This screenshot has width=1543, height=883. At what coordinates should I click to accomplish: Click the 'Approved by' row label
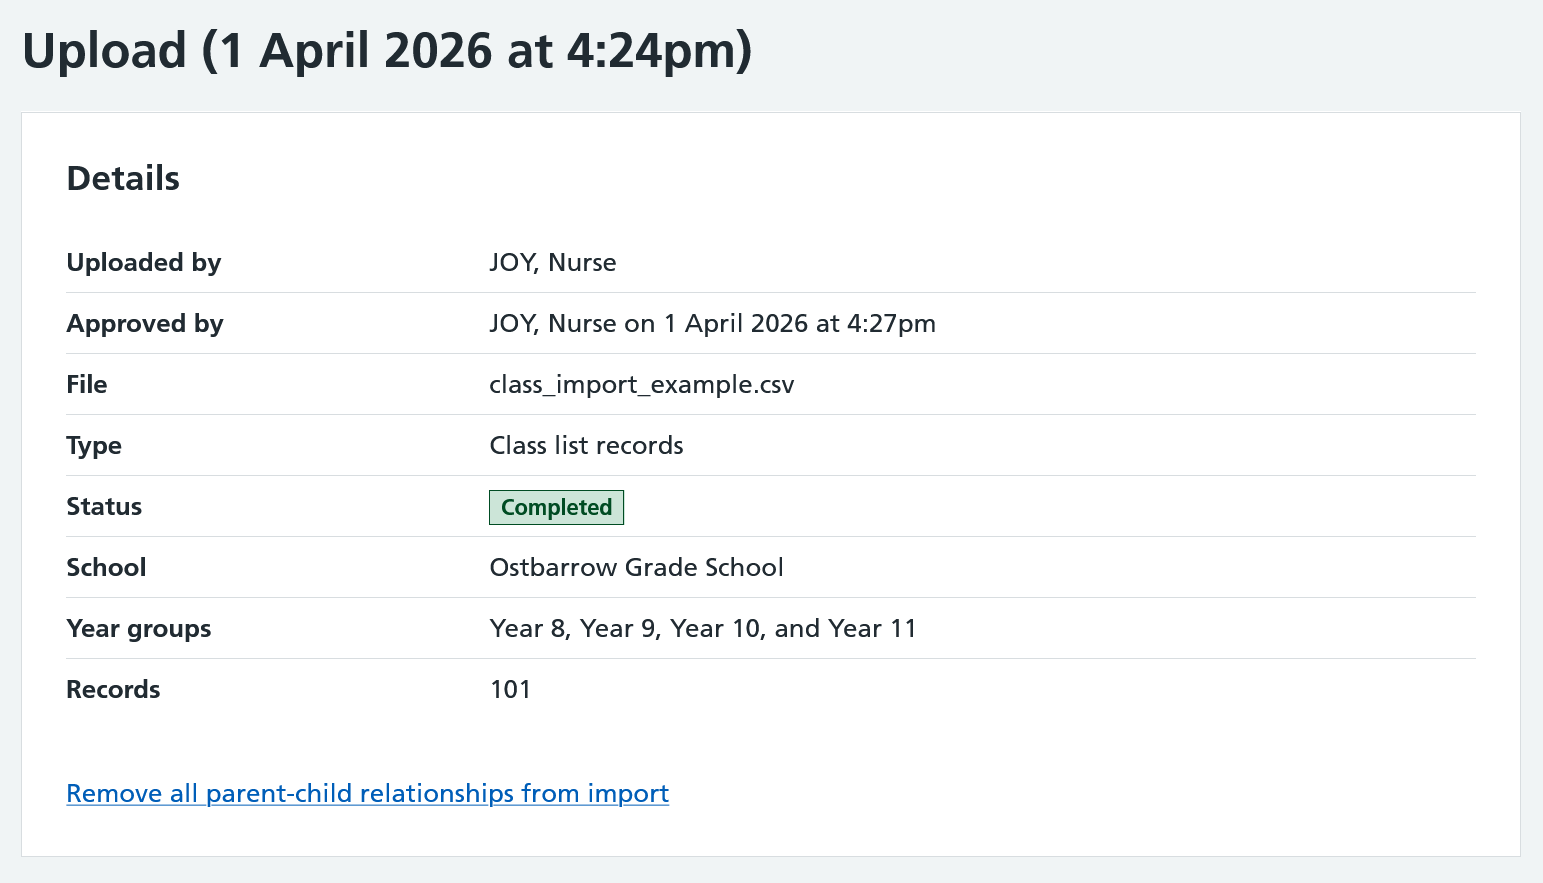[145, 324]
